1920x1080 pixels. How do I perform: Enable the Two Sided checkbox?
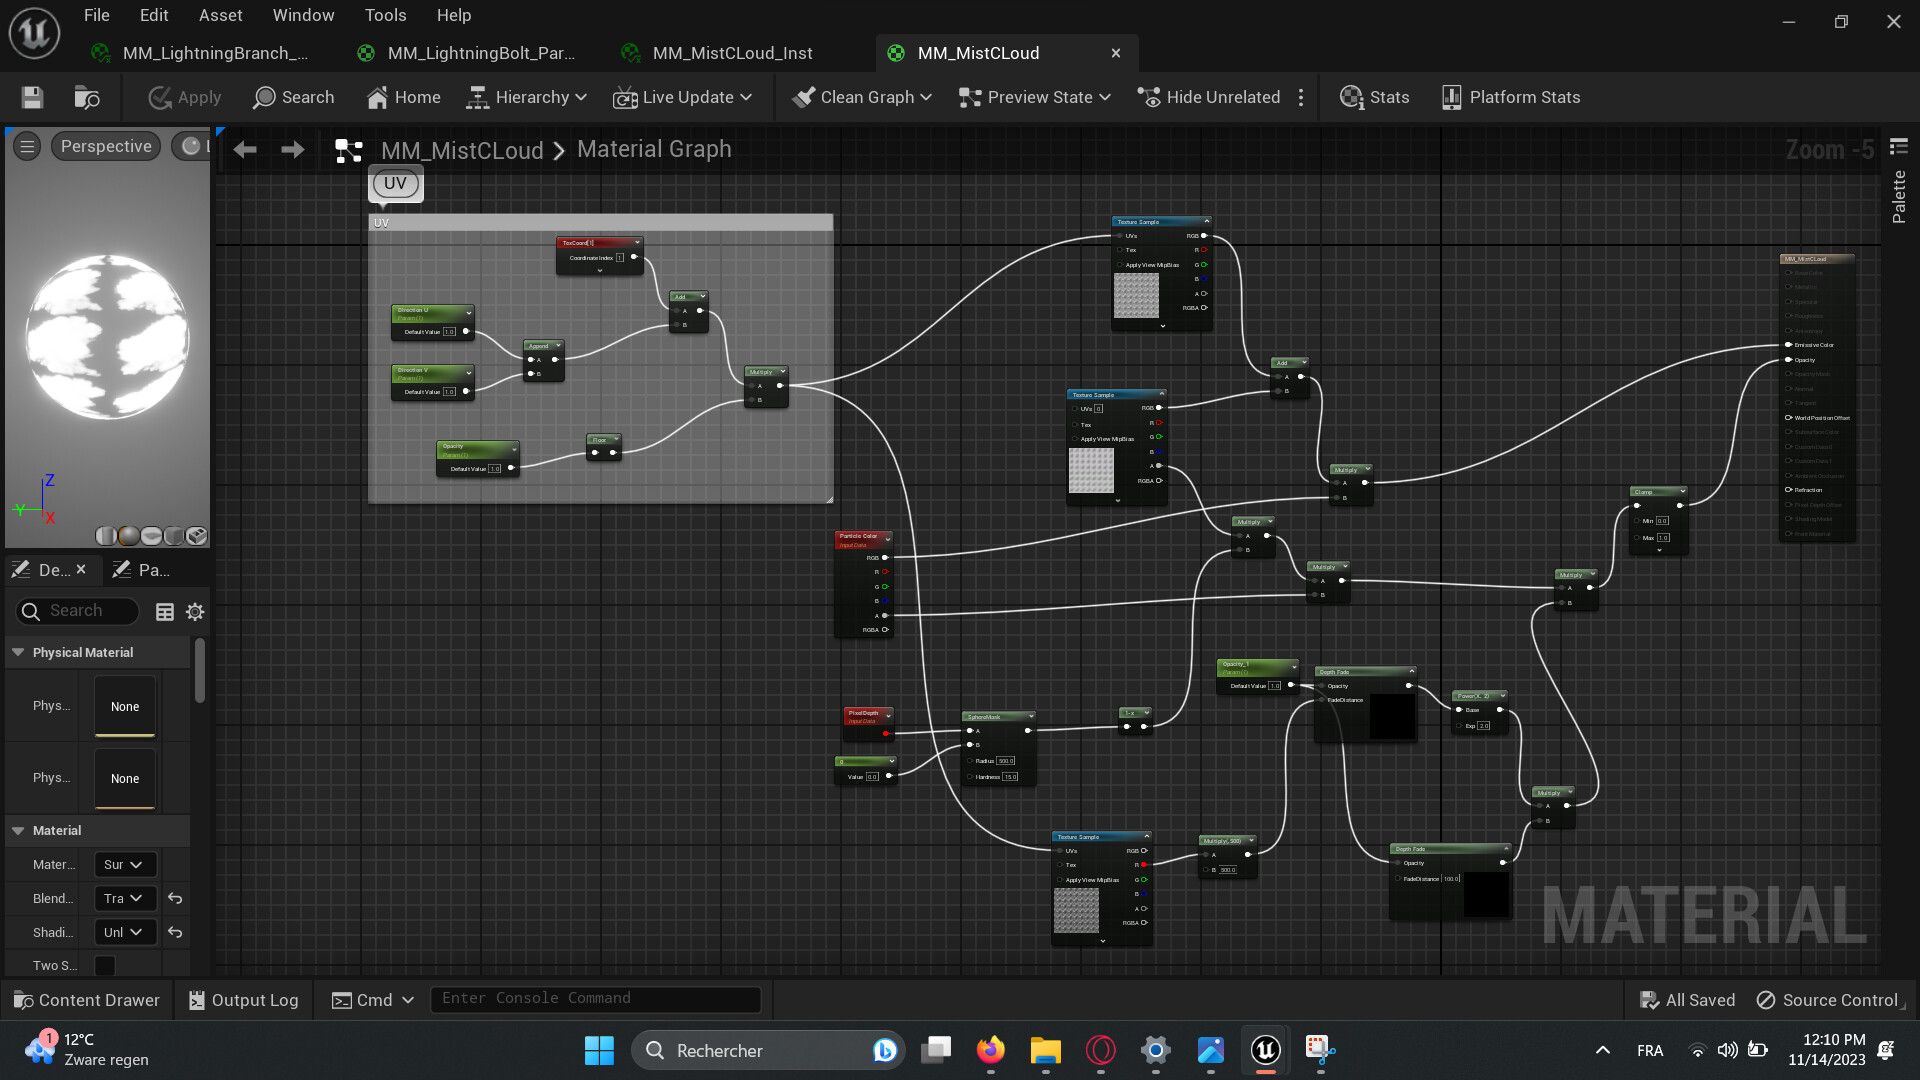(105, 965)
